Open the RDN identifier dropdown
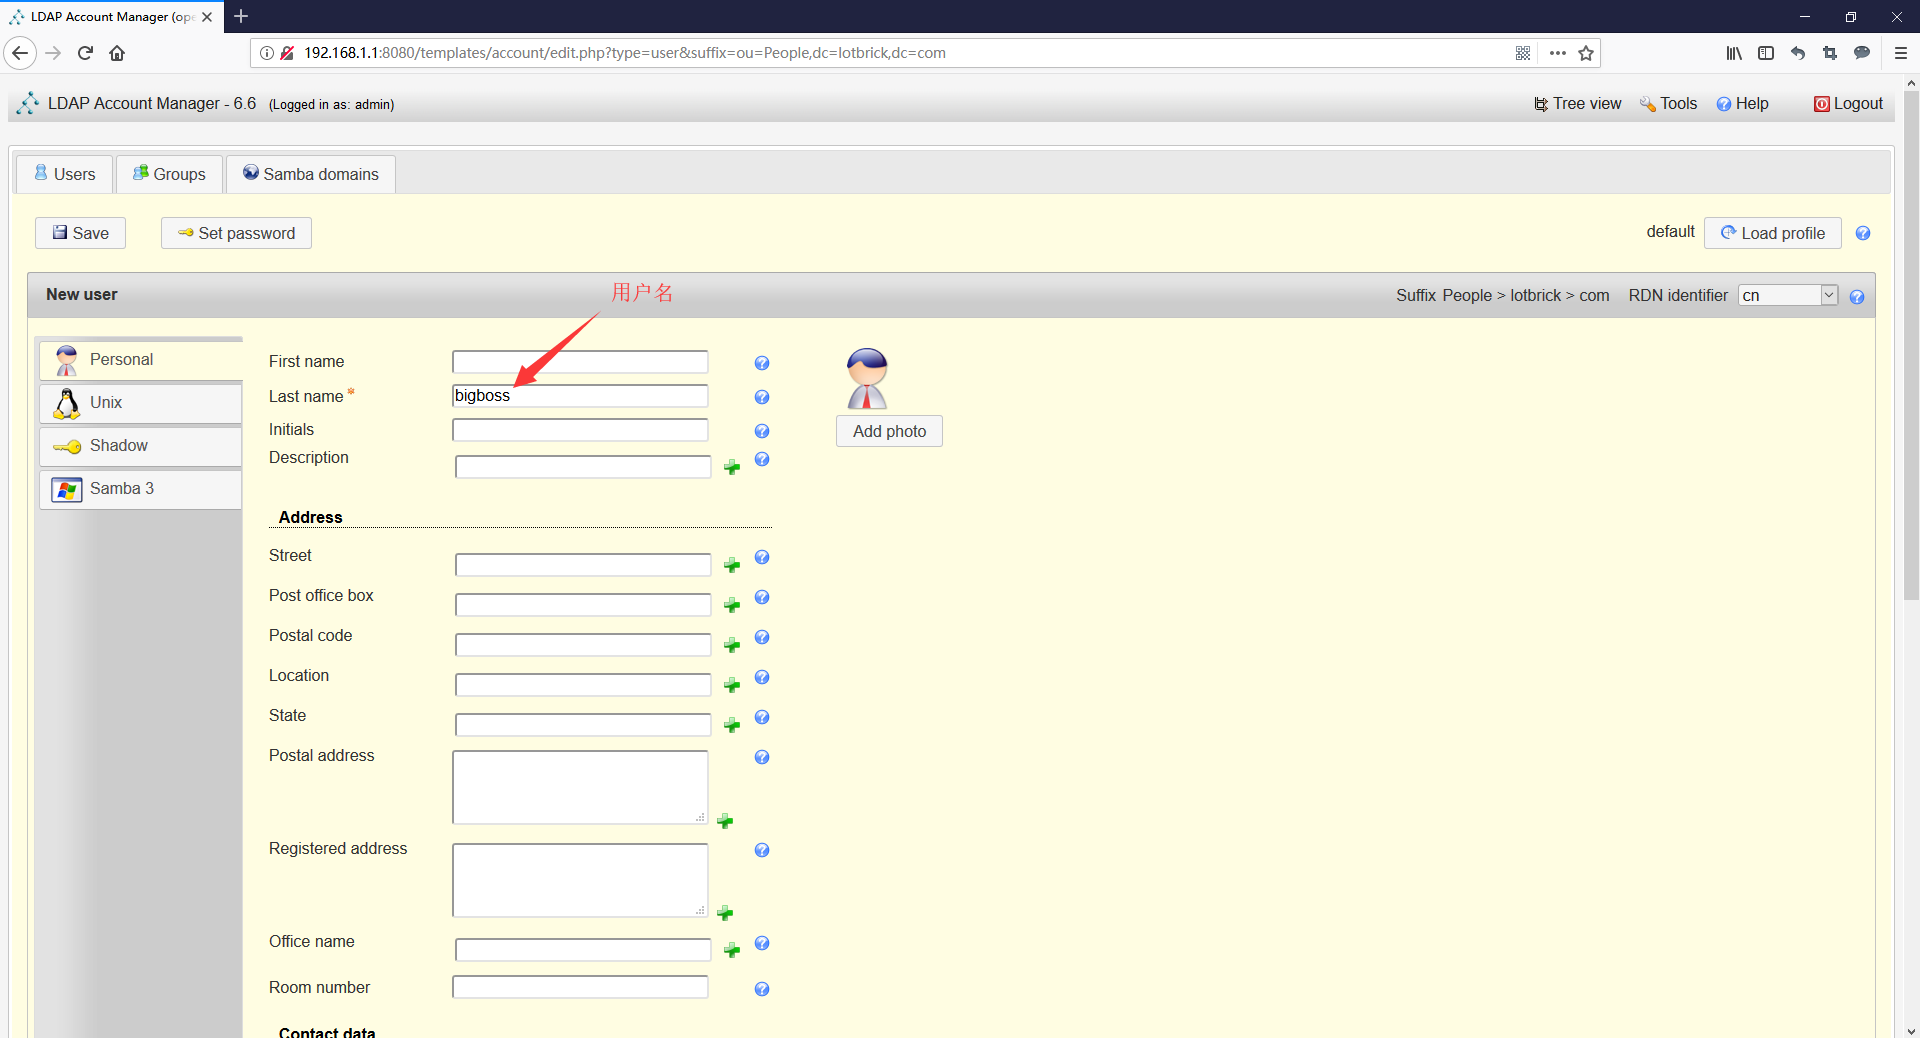This screenshot has width=1920, height=1038. (1788, 295)
